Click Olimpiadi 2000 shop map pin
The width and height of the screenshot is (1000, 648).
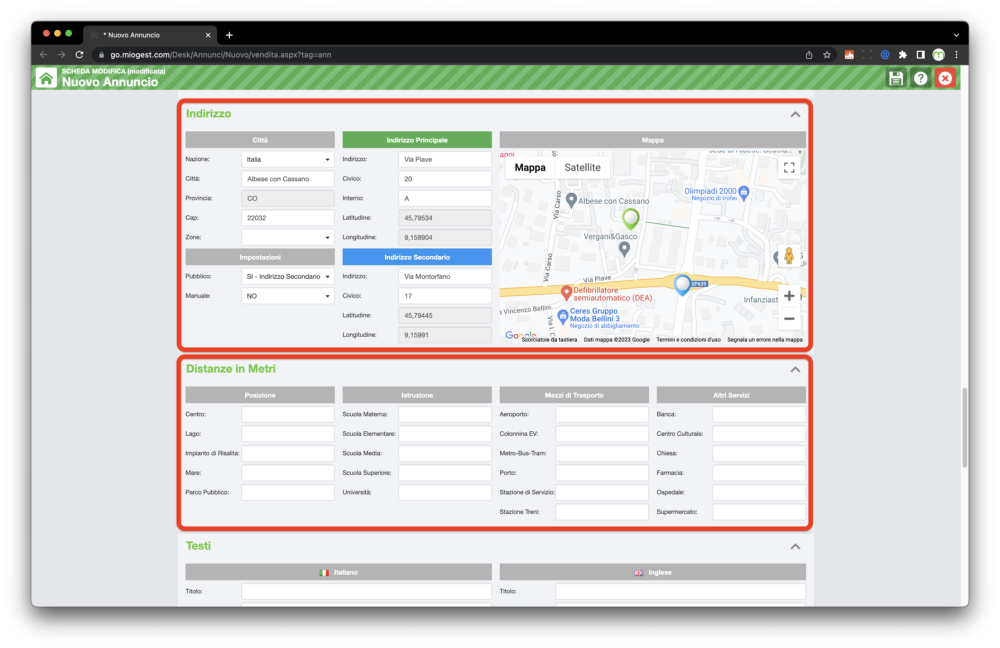pyautogui.click(x=744, y=191)
